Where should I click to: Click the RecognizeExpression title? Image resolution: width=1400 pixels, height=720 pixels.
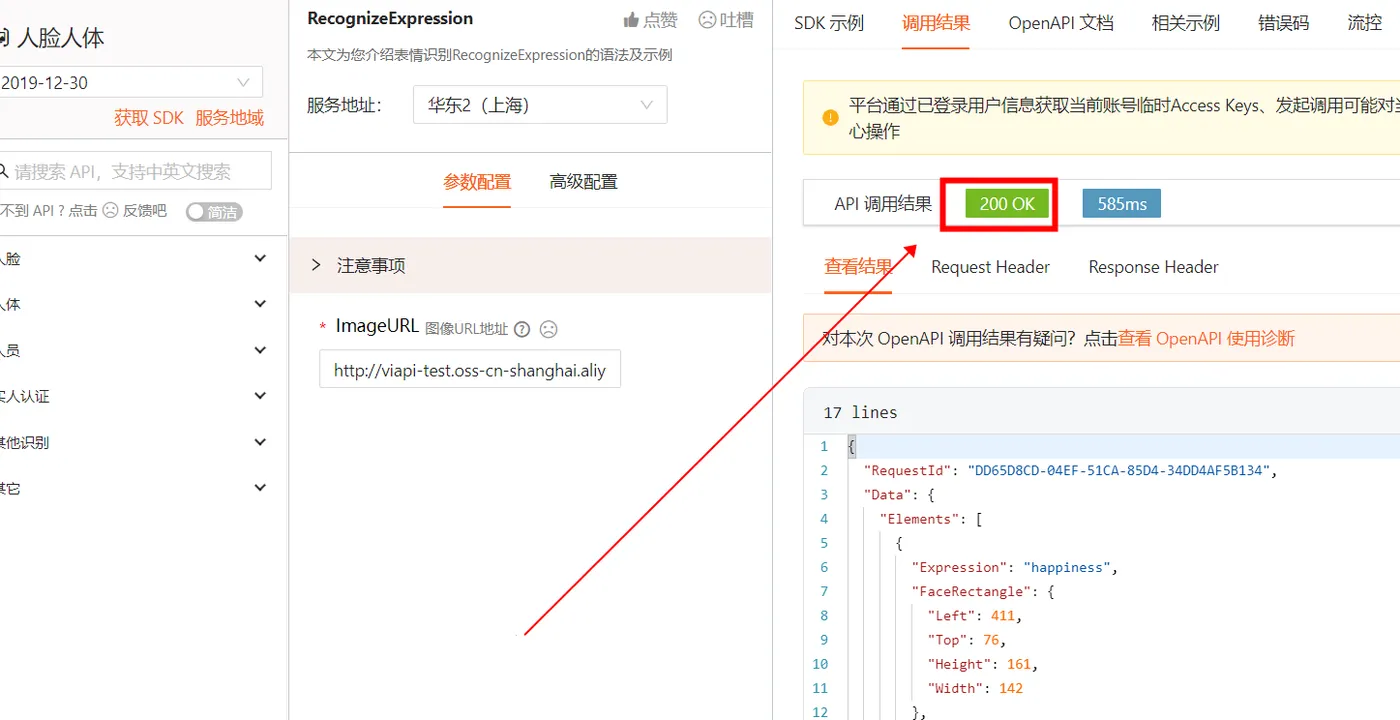pyautogui.click(x=390, y=18)
